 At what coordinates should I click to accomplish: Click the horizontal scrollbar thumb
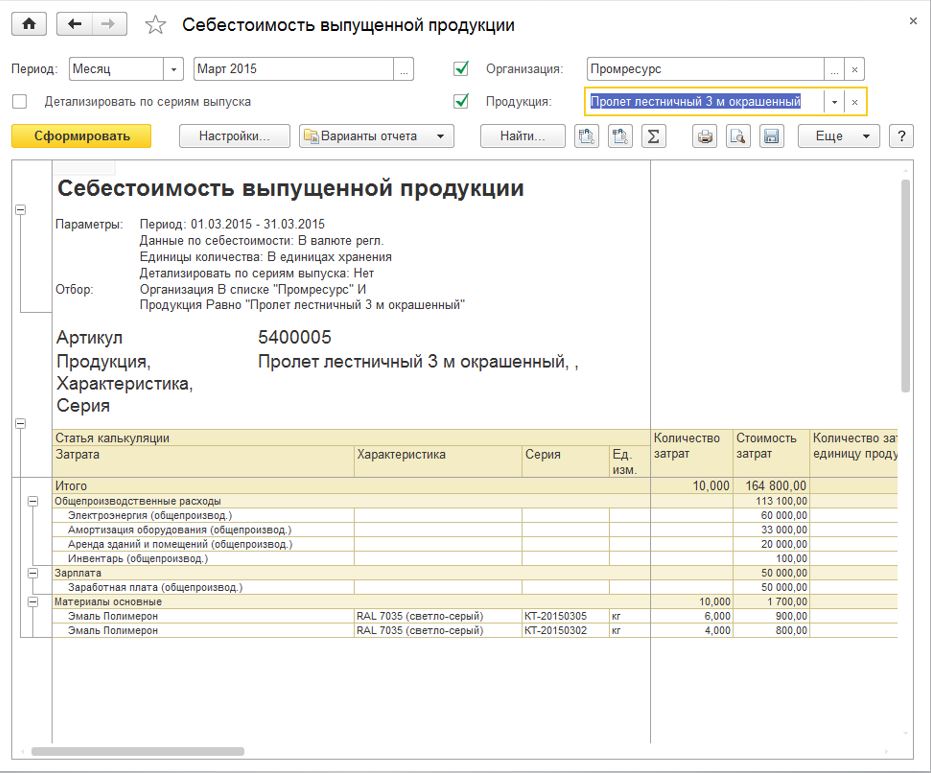click(138, 752)
